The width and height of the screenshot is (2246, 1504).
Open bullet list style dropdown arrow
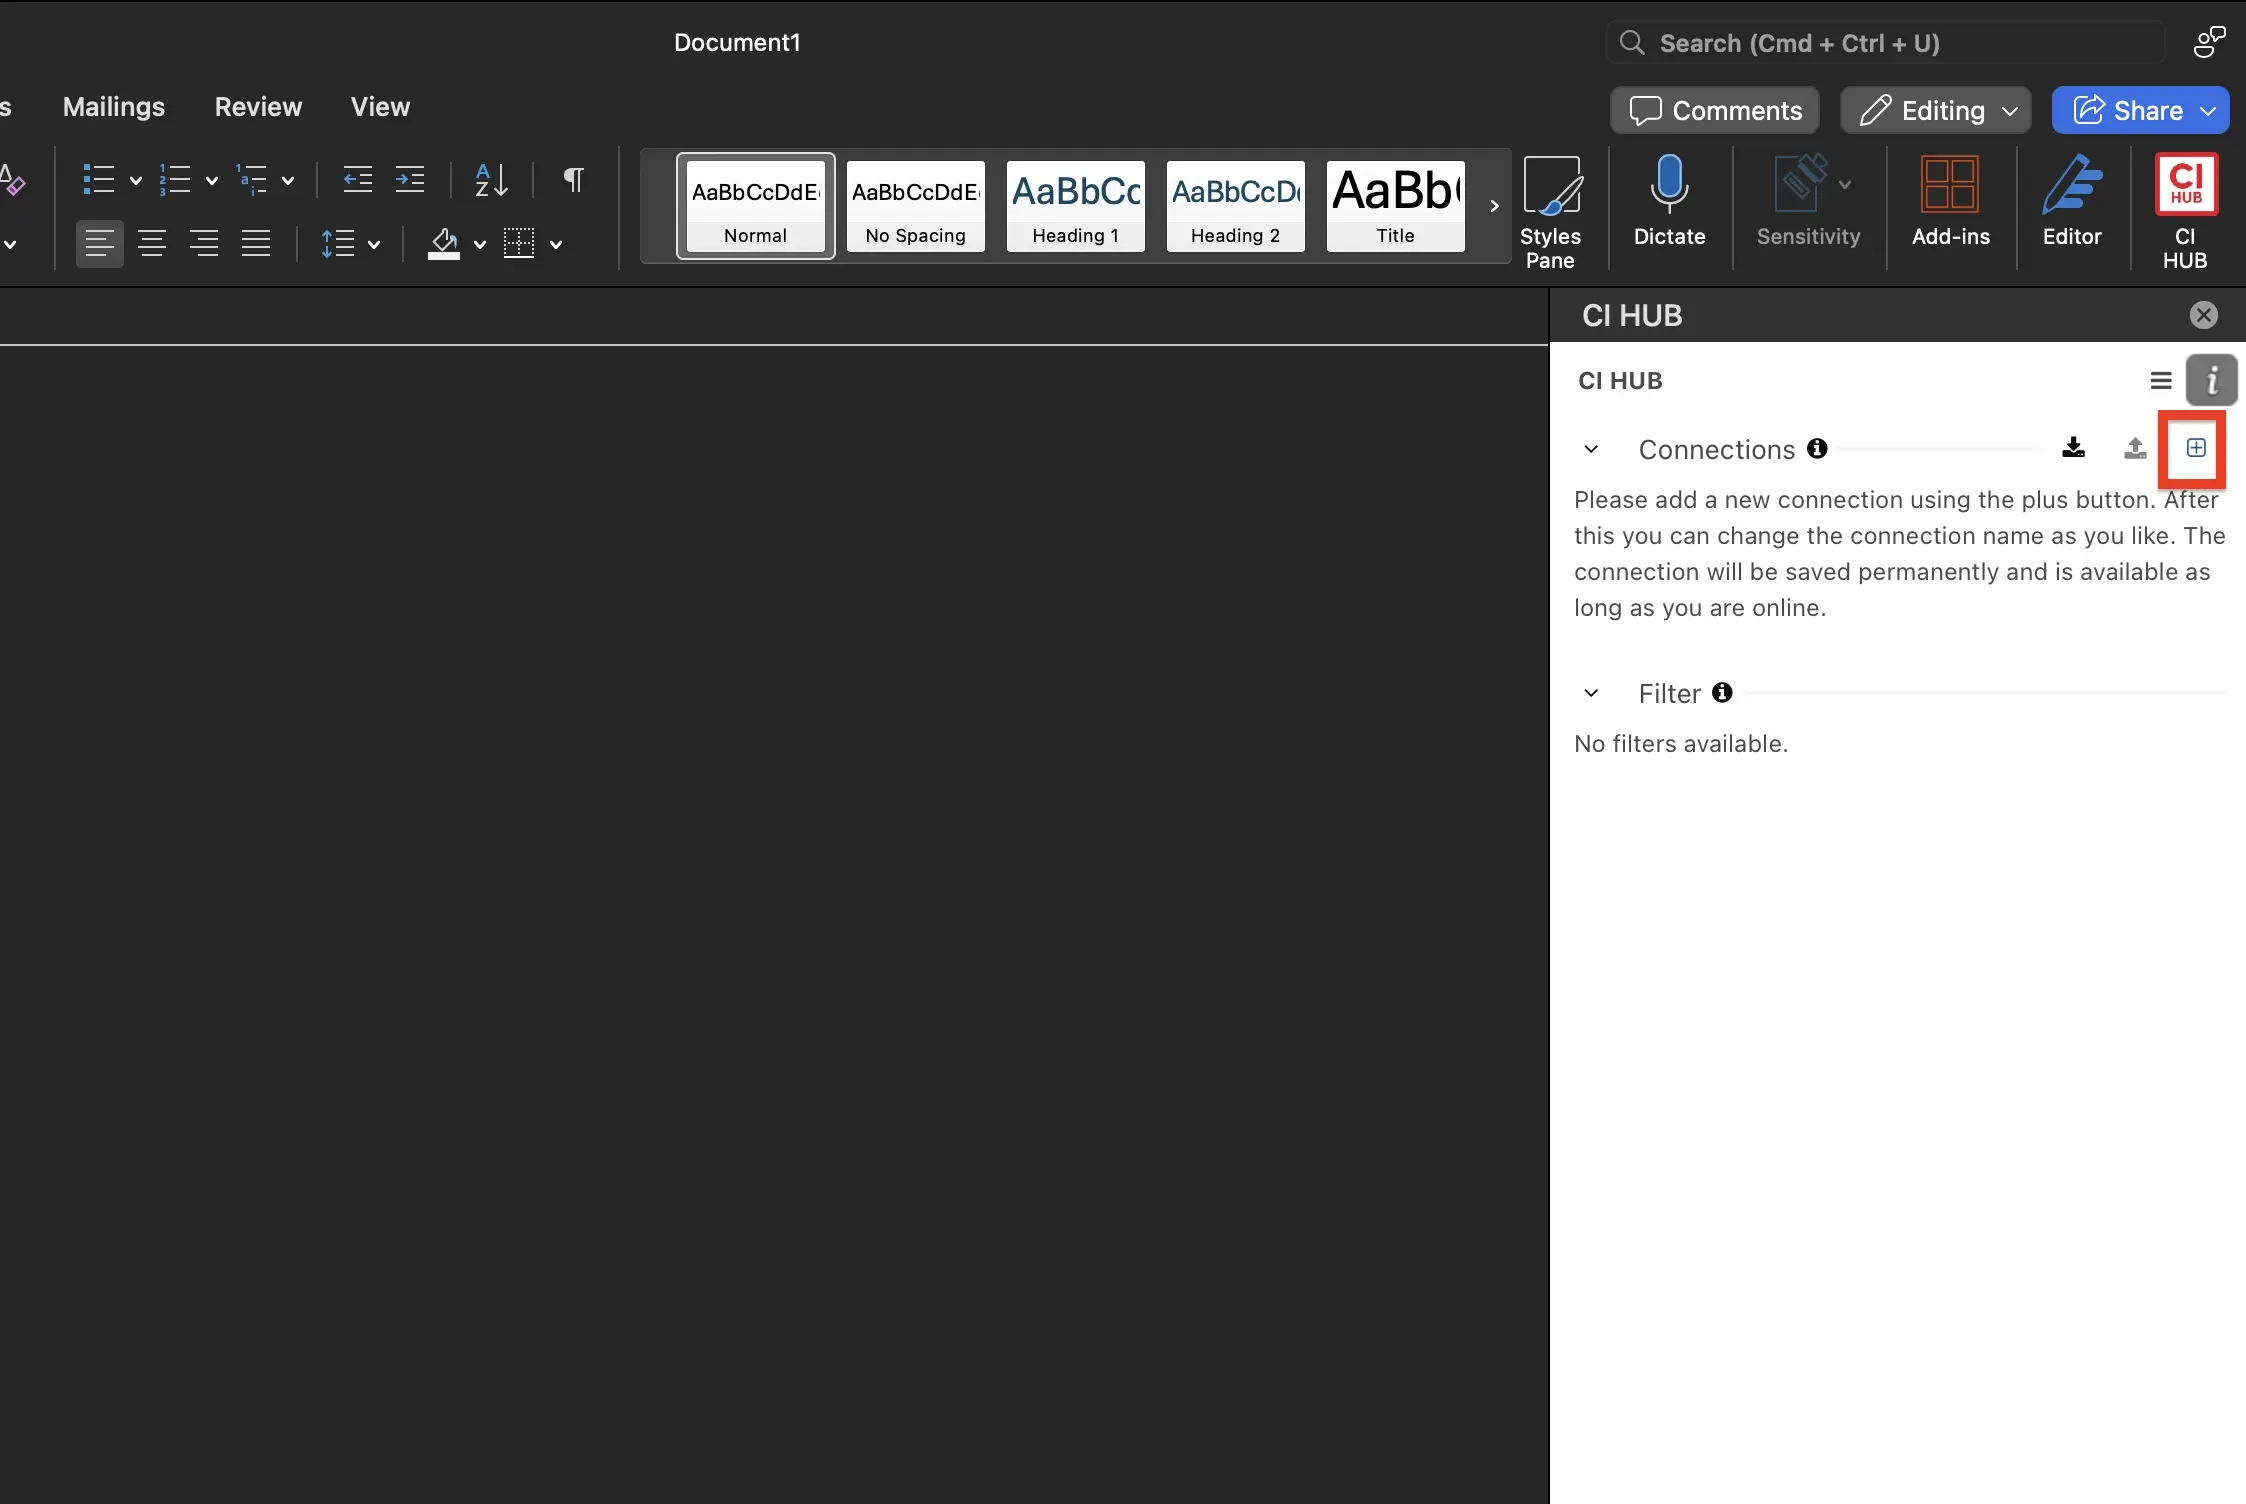tap(136, 181)
